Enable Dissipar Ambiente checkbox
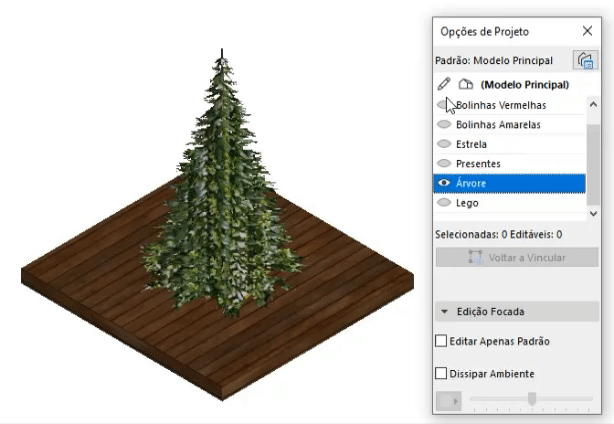 click(x=441, y=373)
